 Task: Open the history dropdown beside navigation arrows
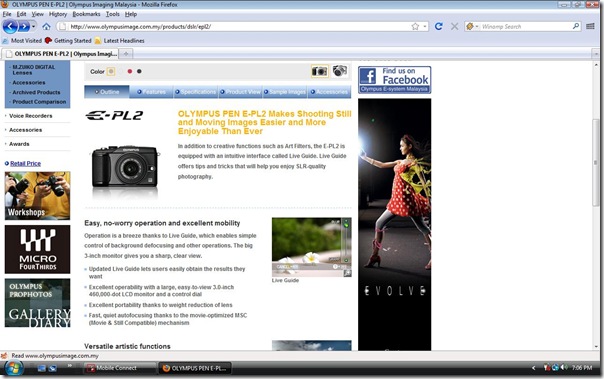[34, 27]
